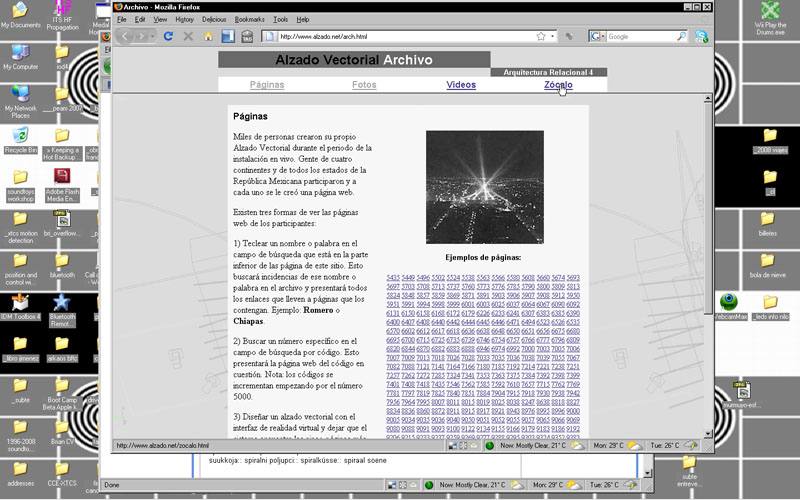This screenshot has width=800, height=500.
Task: Click the Delicious icon in front window status bar
Action: click(x=453, y=445)
